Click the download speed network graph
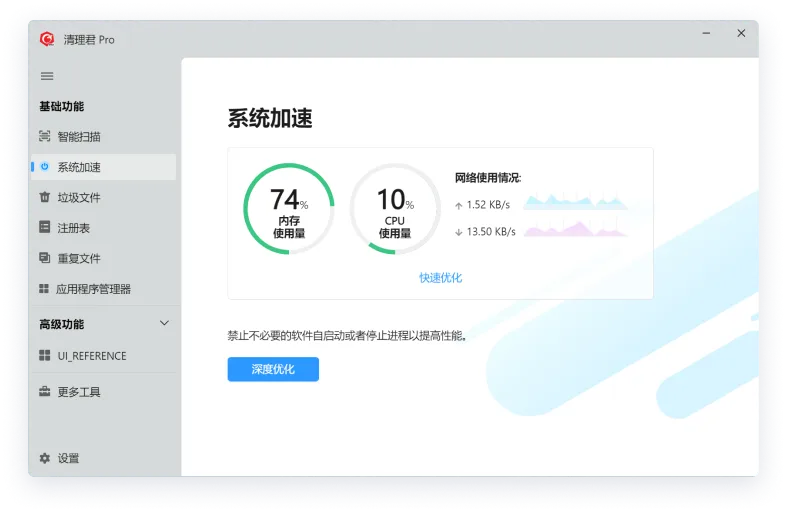 point(576,231)
